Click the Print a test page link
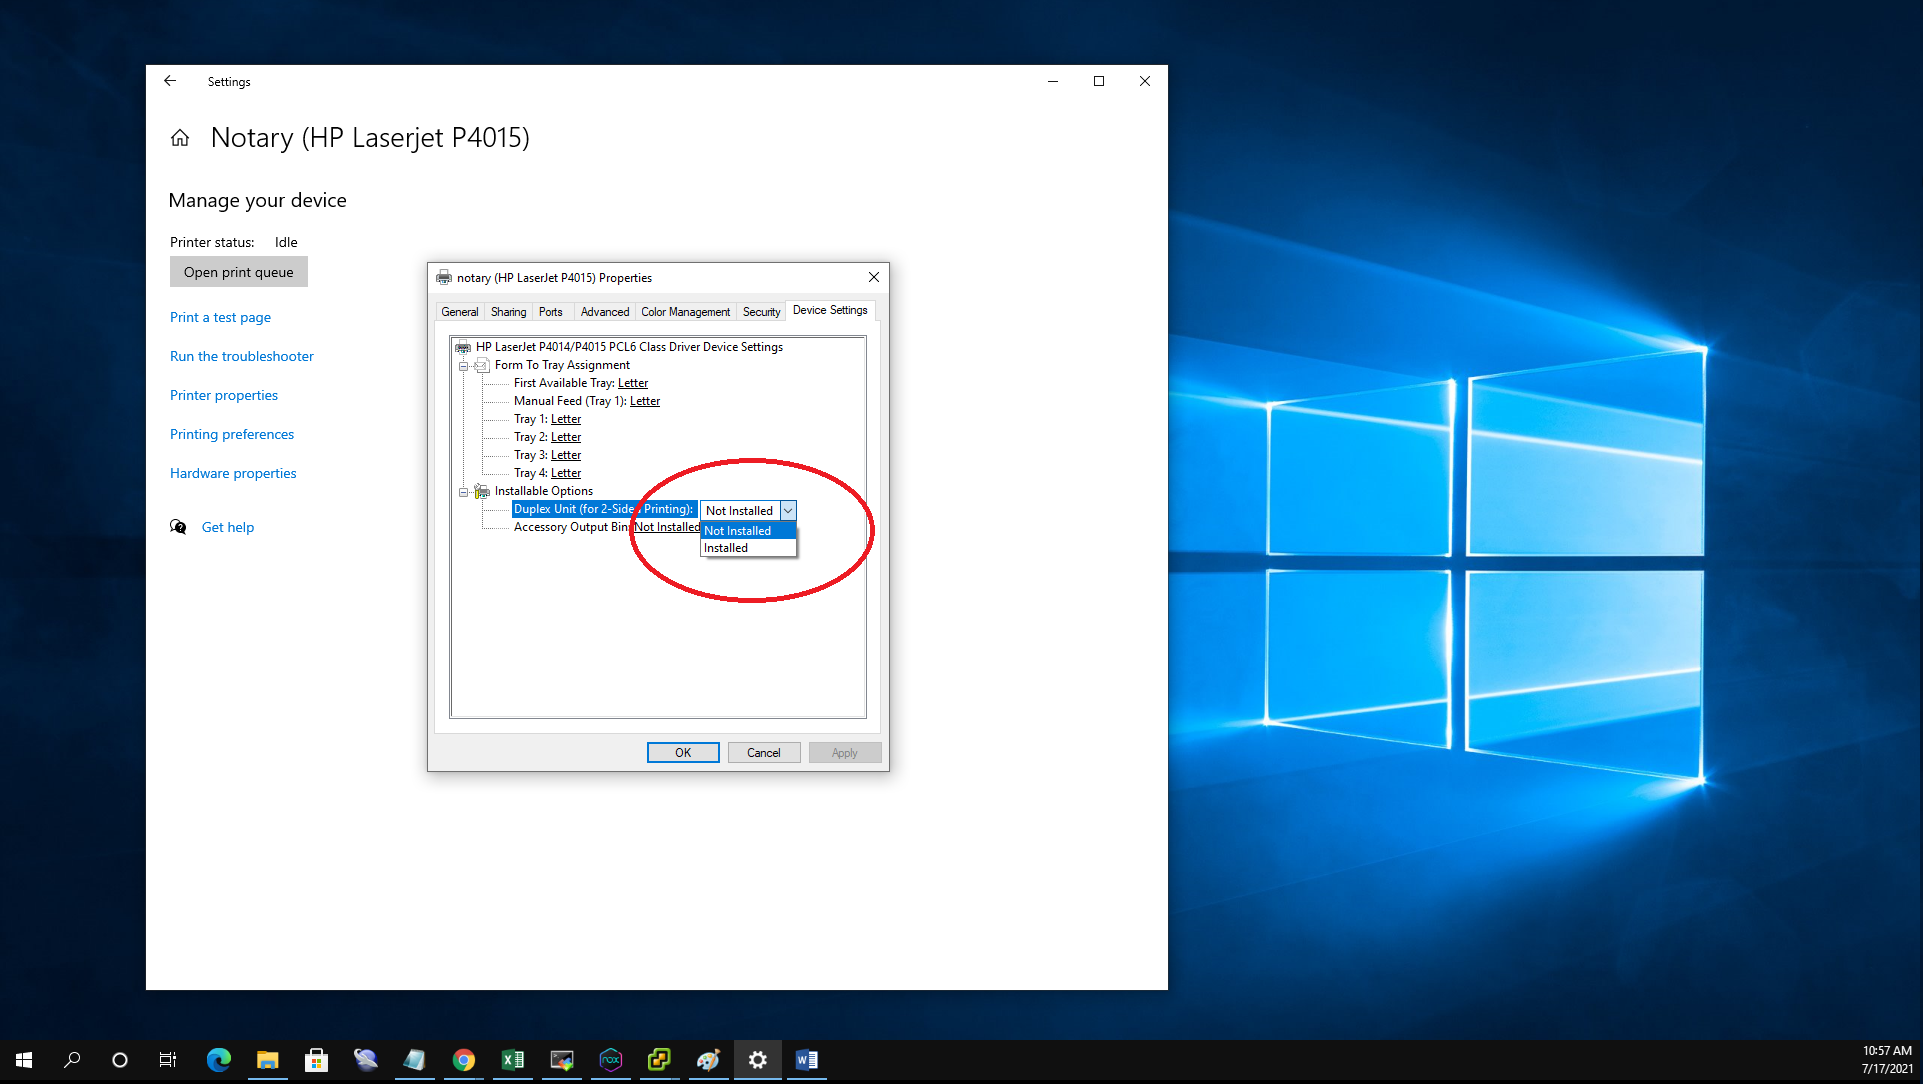Image resolution: width=1923 pixels, height=1084 pixels. click(220, 317)
